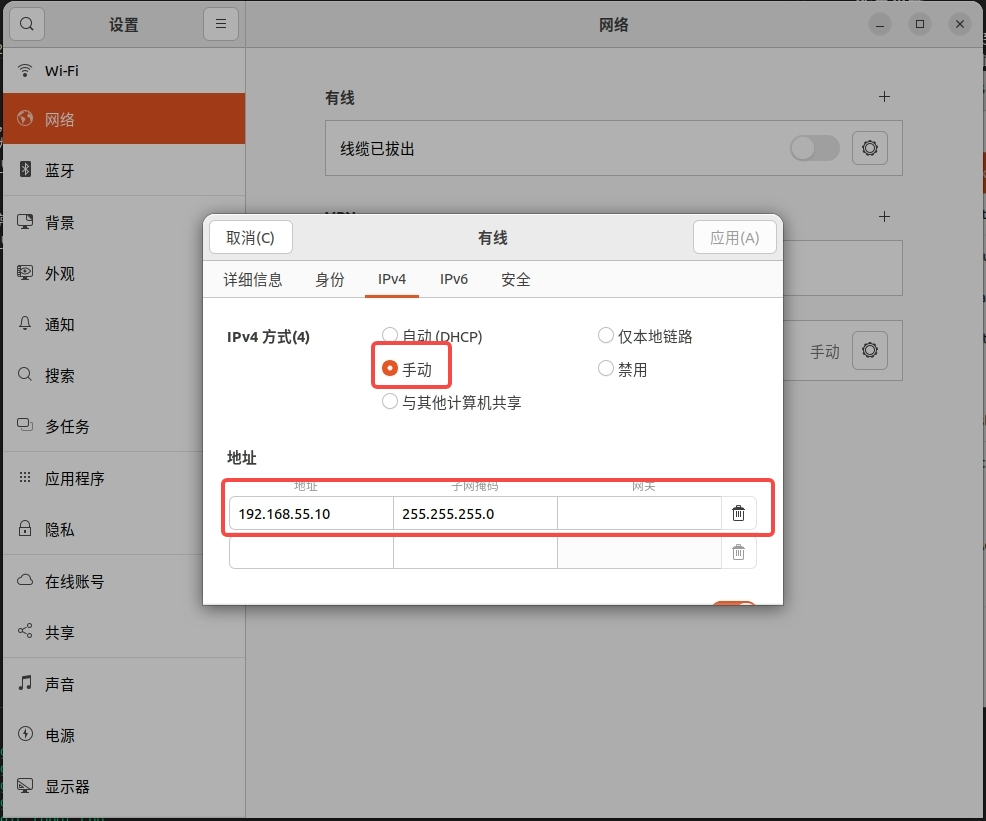The image size is (986, 821).
Task: Select 与其他计算机共享 radio option
Action: coord(390,401)
